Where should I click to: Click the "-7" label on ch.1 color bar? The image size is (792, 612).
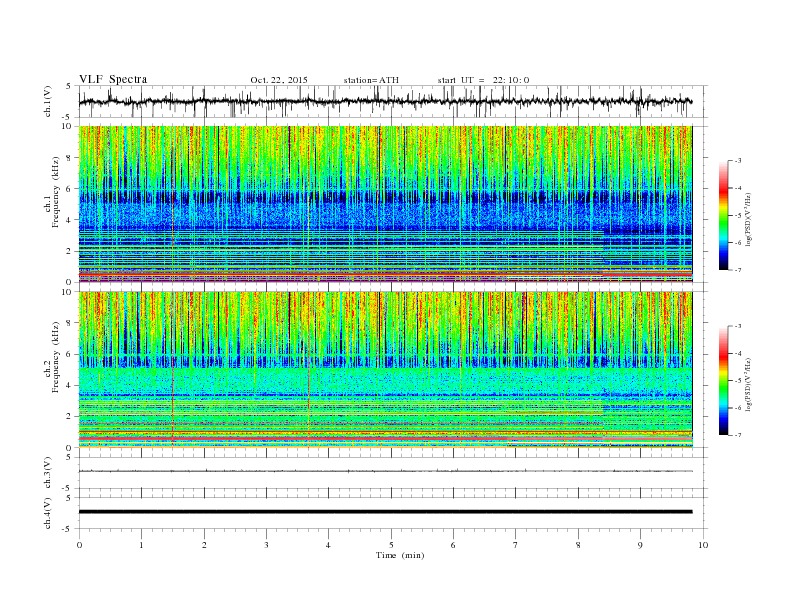(x=738, y=270)
